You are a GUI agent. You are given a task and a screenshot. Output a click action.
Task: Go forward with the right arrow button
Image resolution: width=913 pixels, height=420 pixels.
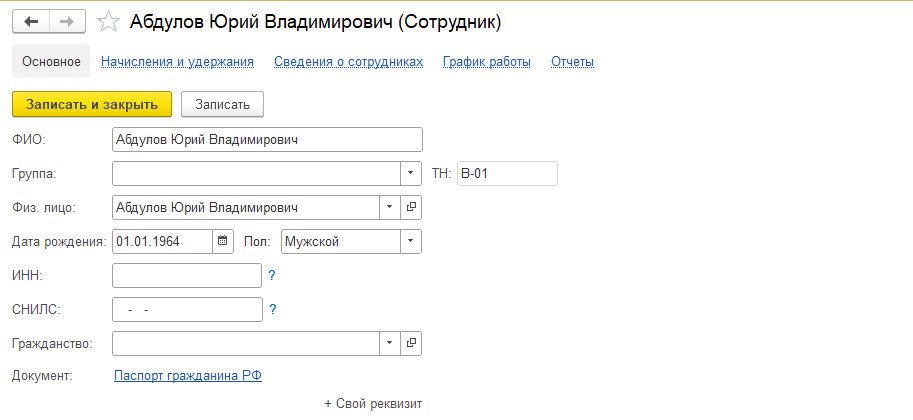(68, 22)
